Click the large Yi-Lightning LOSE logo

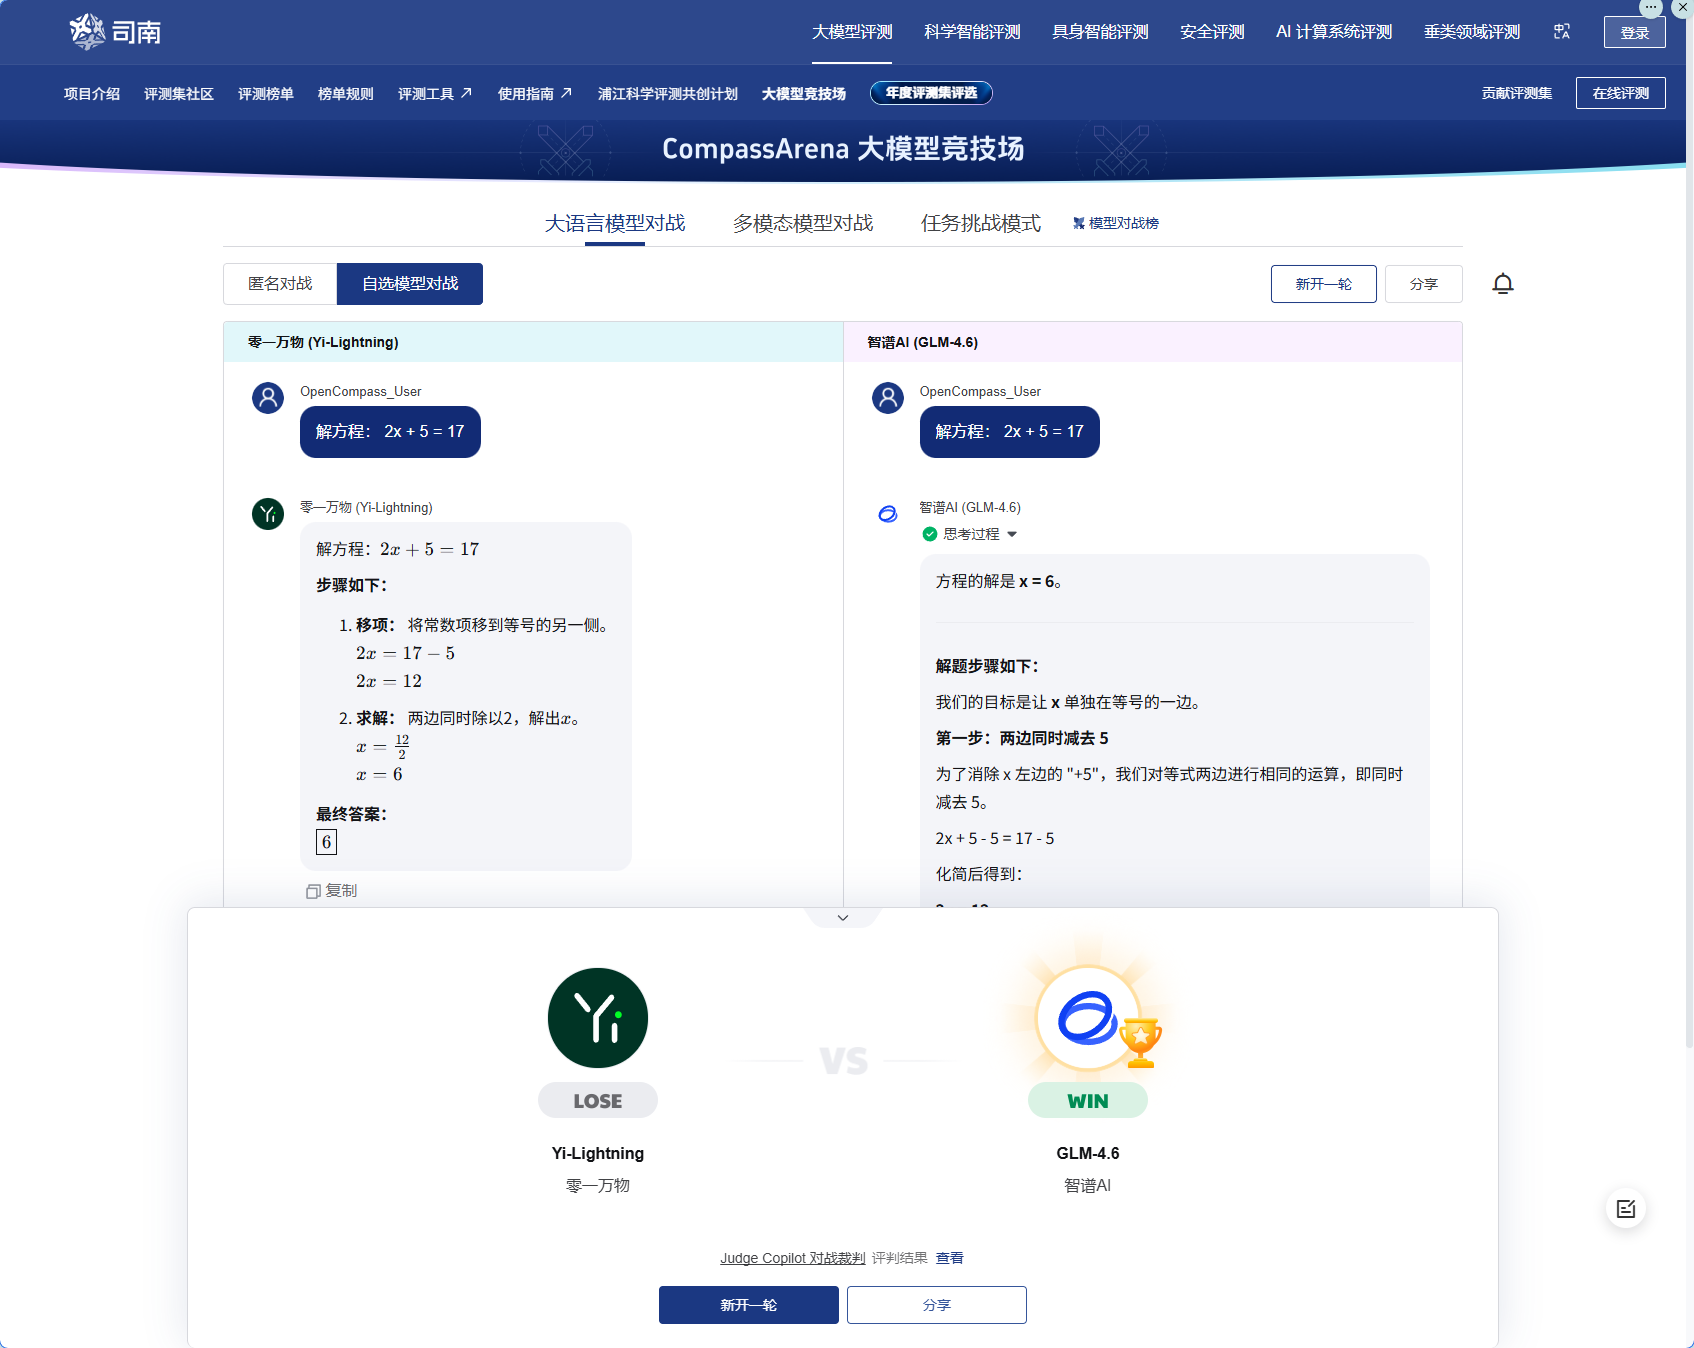tap(598, 1018)
